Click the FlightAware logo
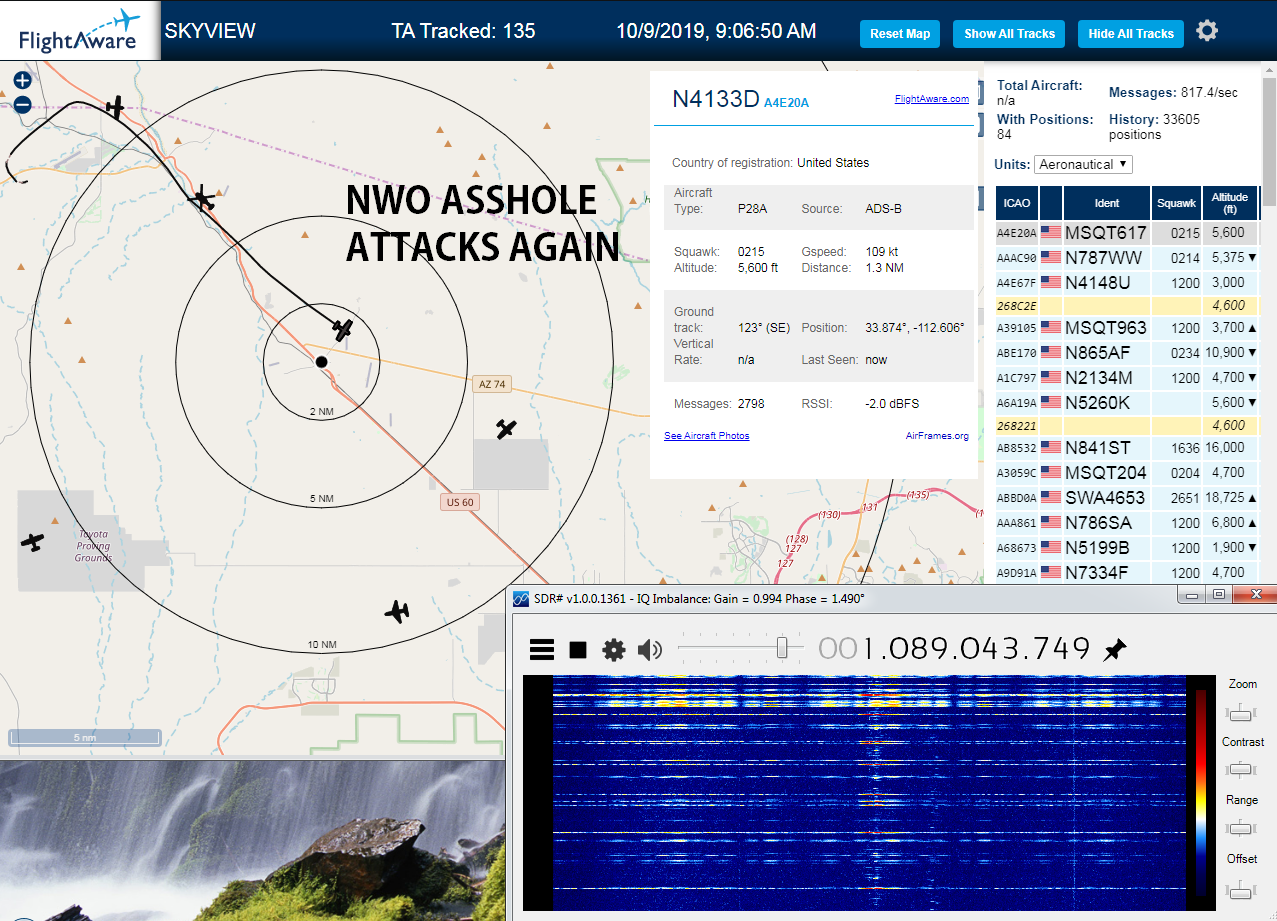This screenshot has height=921, width=1277. 79,30
